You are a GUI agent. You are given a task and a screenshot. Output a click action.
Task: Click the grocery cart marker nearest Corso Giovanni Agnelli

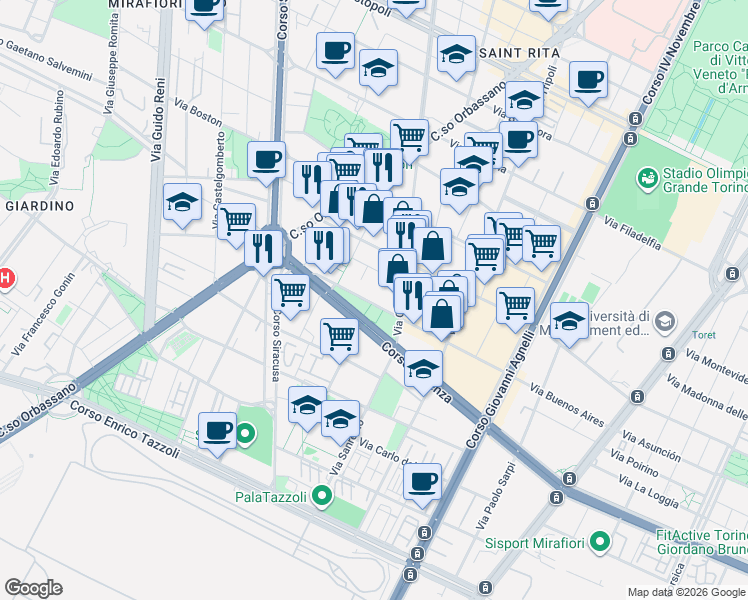515,310
